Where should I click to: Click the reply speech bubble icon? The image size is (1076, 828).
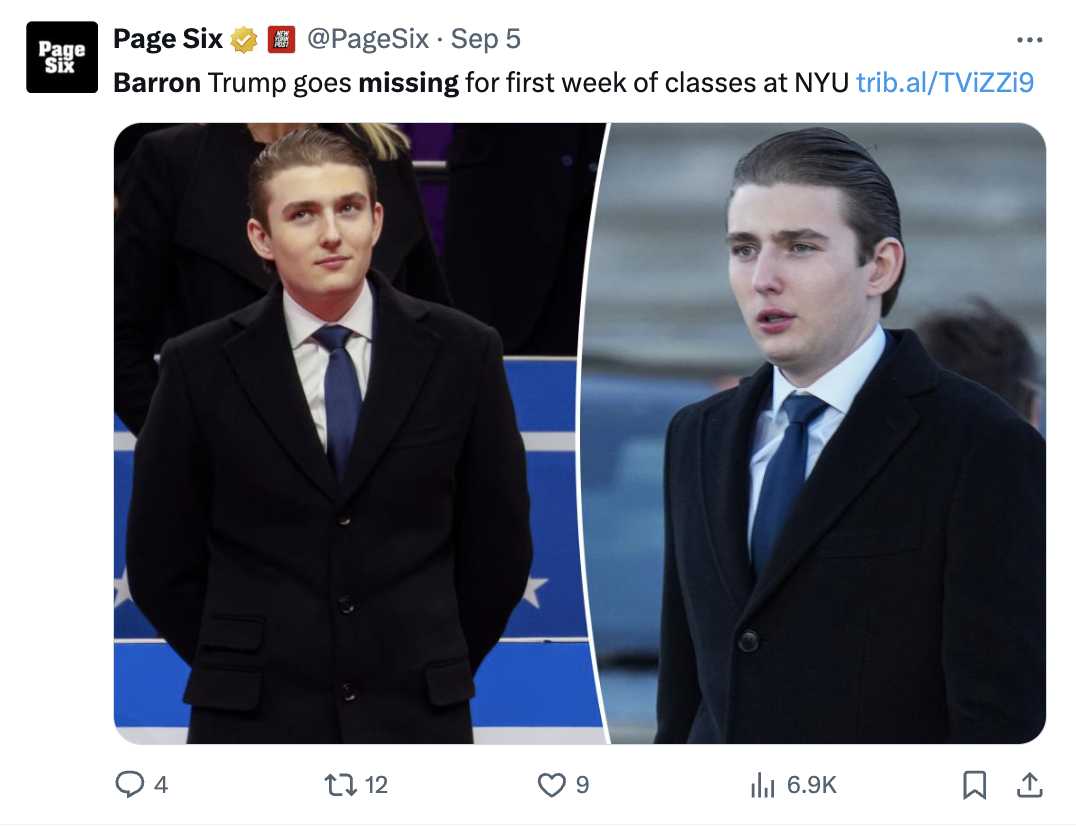pos(130,785)
